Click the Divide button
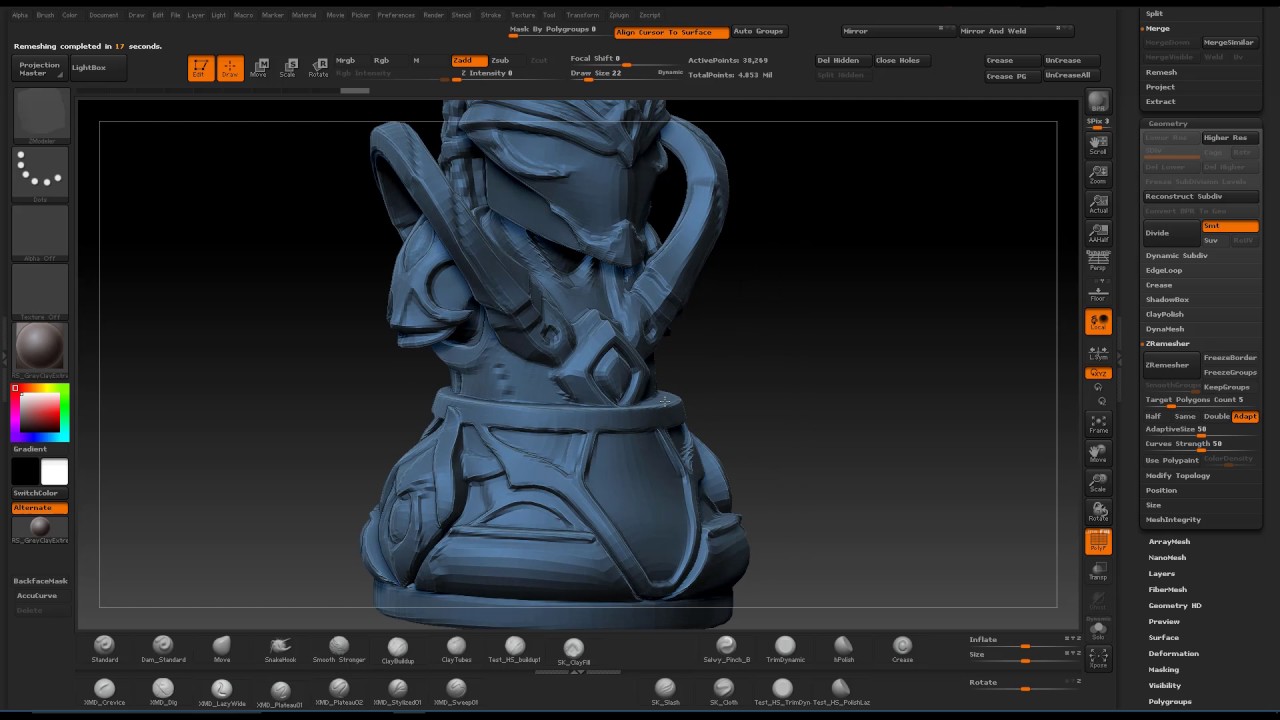Image resolution: width=1280 pixels, height=720 pixels. tap(1171, 233)
